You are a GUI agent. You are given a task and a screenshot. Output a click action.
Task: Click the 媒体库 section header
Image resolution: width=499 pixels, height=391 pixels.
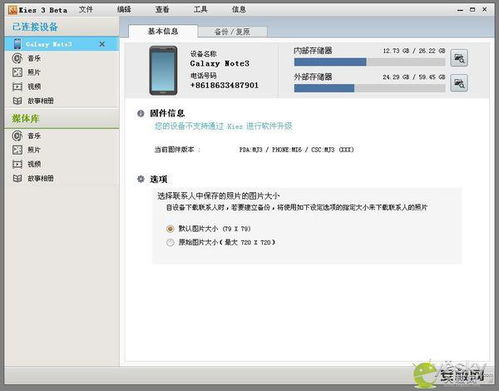[26, 118]
